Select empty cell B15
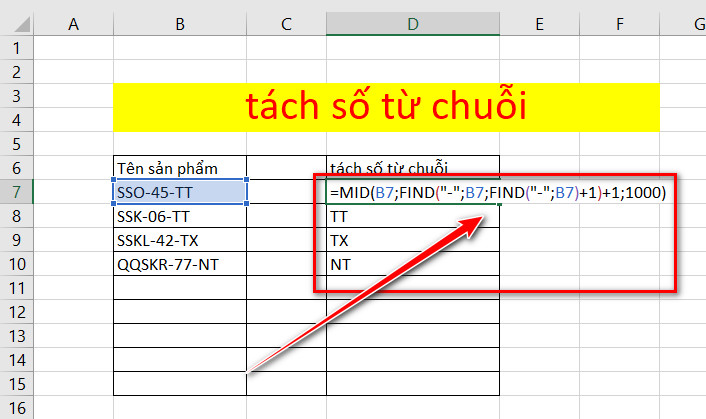 pyautogui.click(x=180, y=383)
